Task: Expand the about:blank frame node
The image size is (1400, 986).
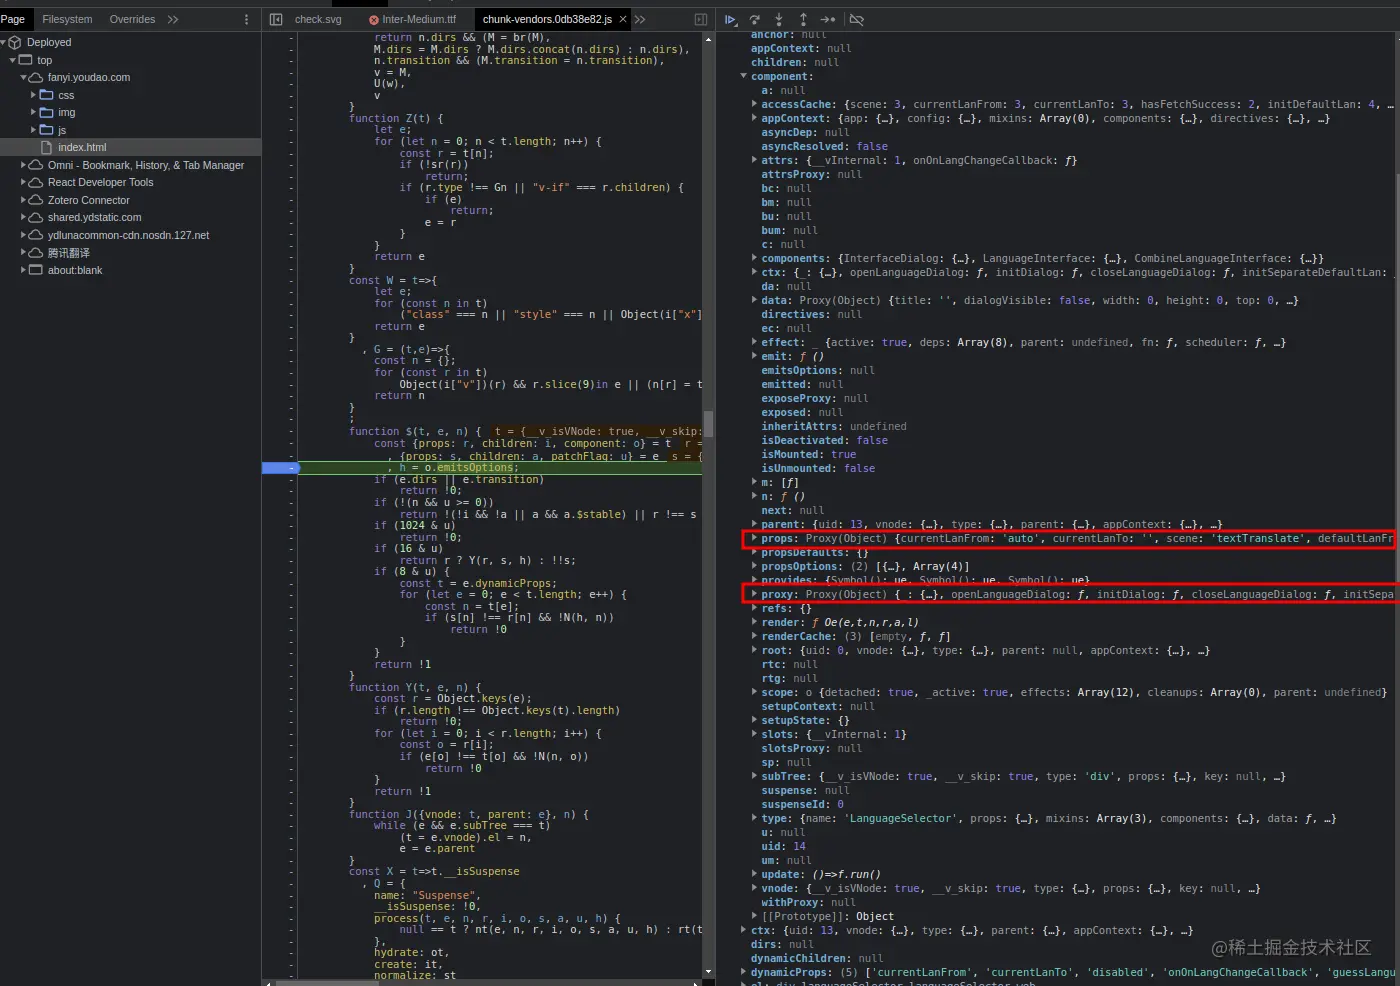Action: coord(24,270)
